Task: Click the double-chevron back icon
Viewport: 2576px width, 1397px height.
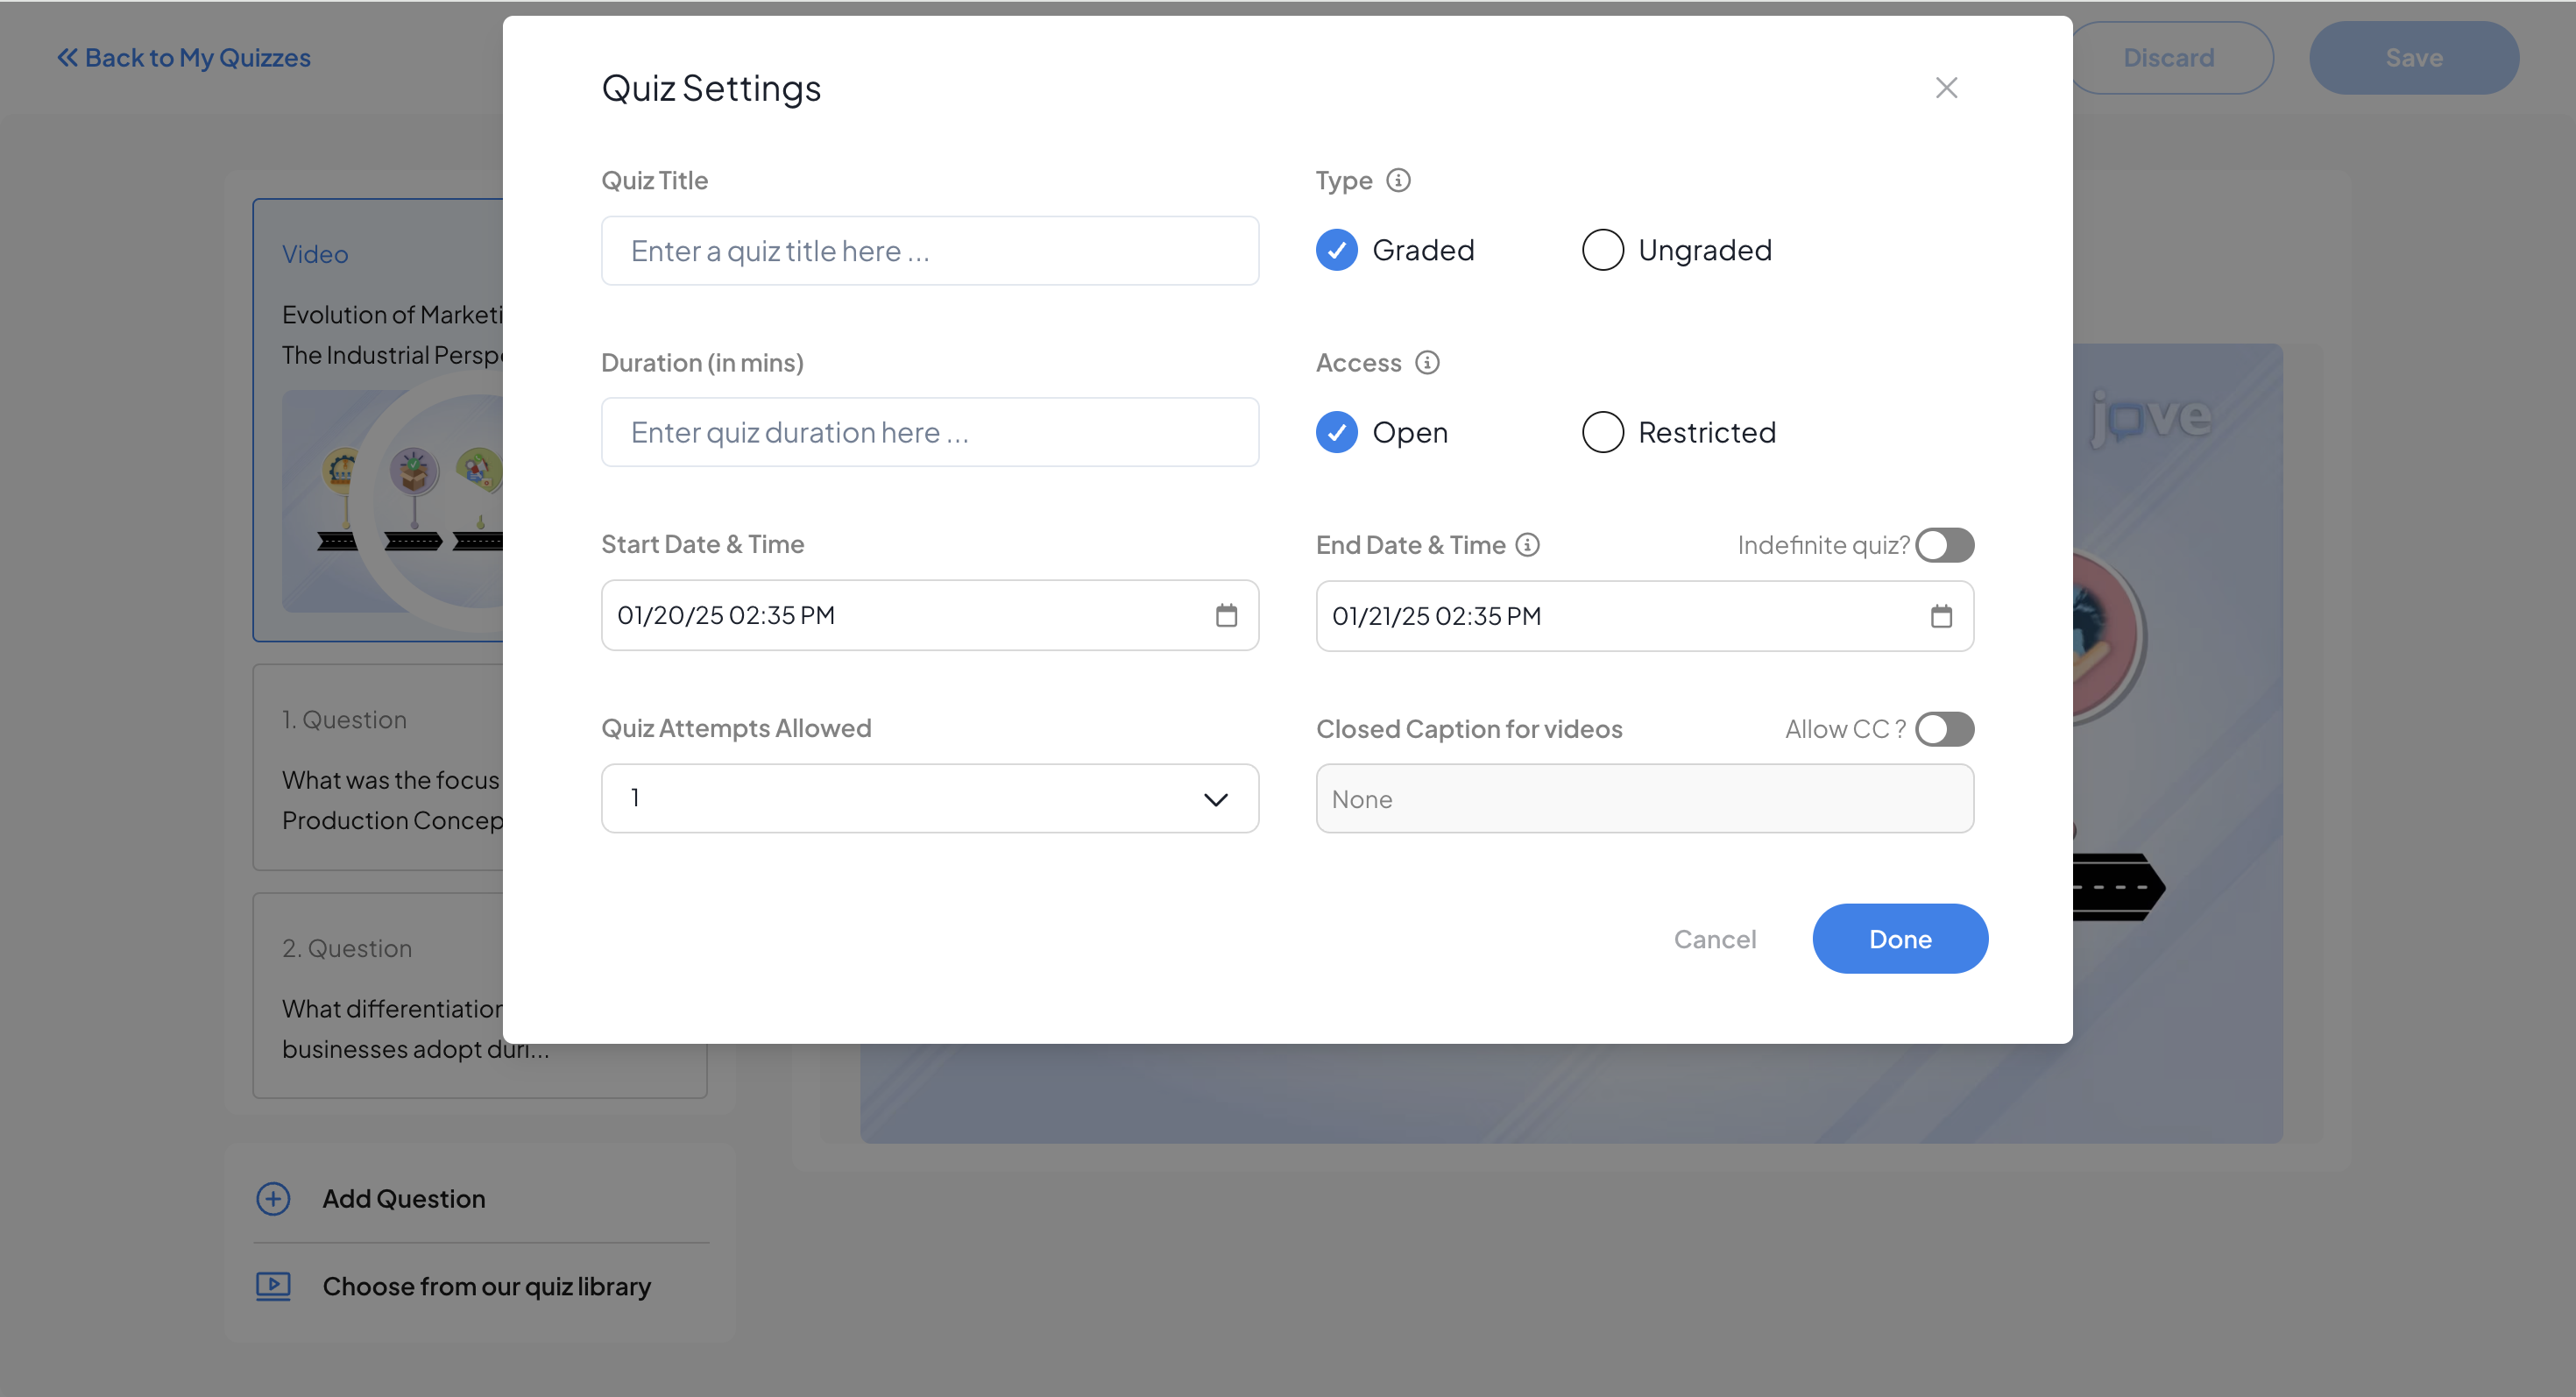Action: click(67, 57)
